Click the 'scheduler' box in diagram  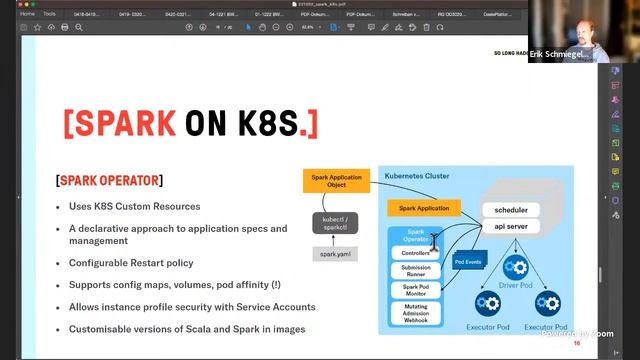pyautogui.click(x=511, y=210)
